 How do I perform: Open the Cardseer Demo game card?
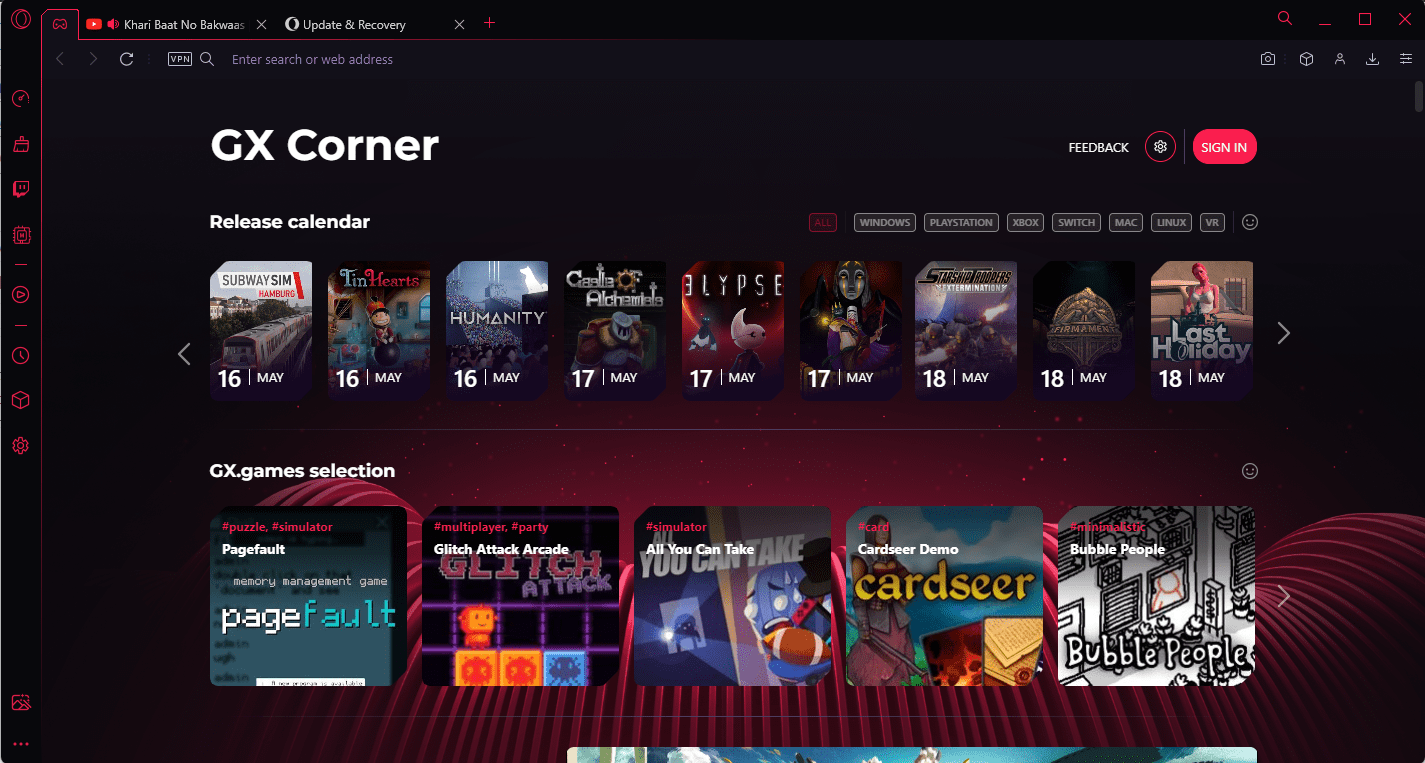944,596
